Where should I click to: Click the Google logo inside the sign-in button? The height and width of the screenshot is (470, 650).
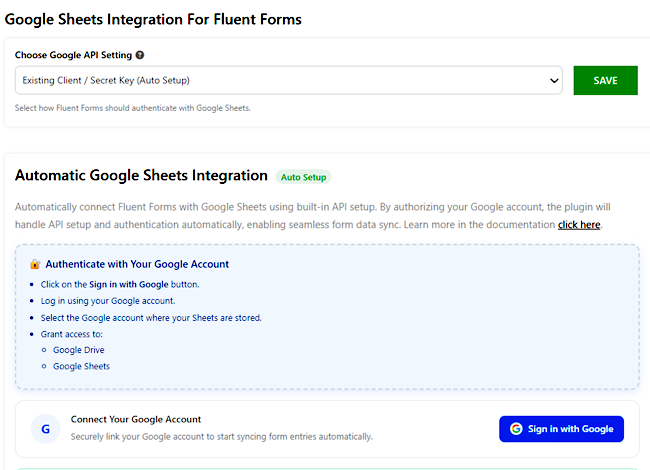click(x=516, y=429)
